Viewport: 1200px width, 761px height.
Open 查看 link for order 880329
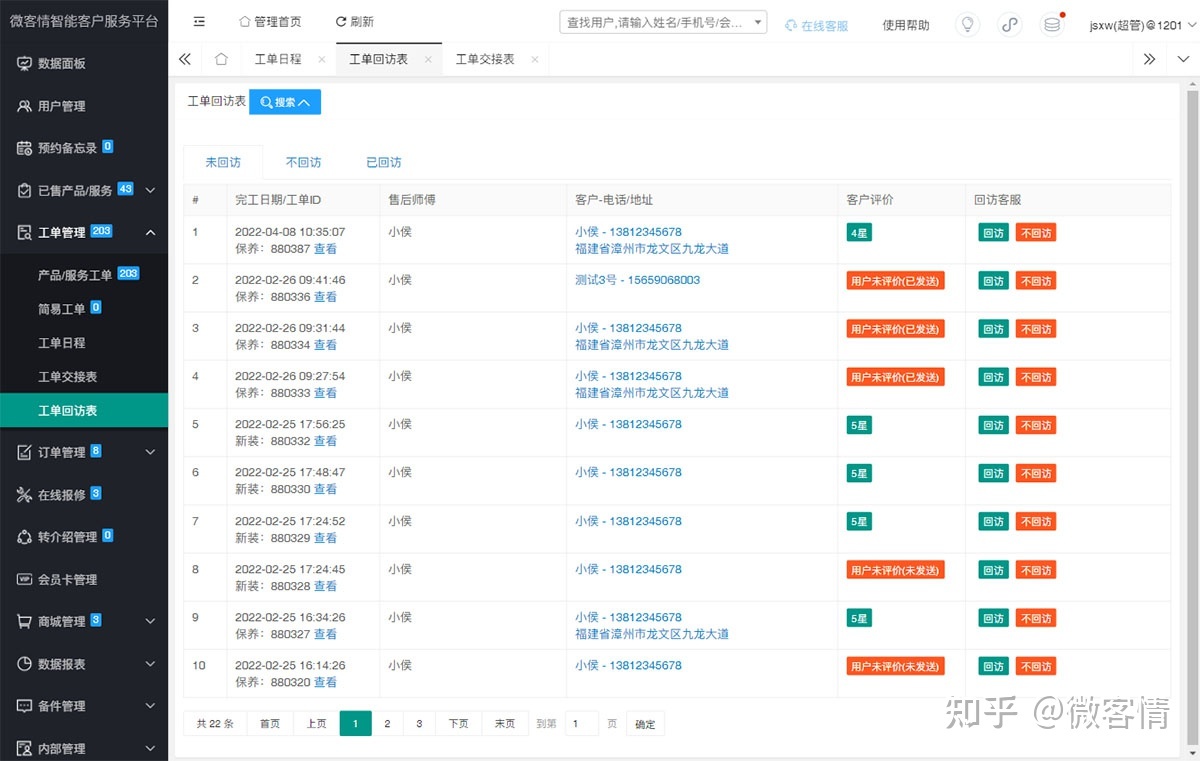pyautogui.click(x=325, y=538)
